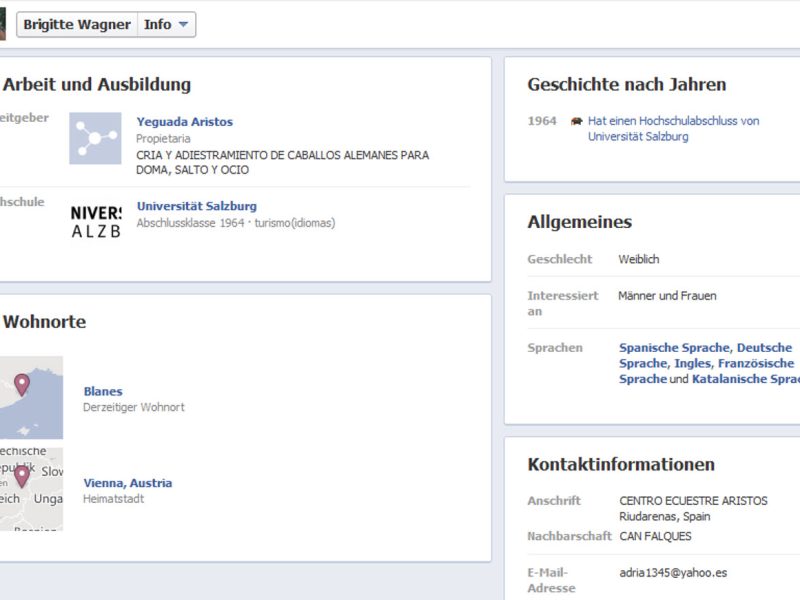Open the Universität Salzburg school link

196,206
